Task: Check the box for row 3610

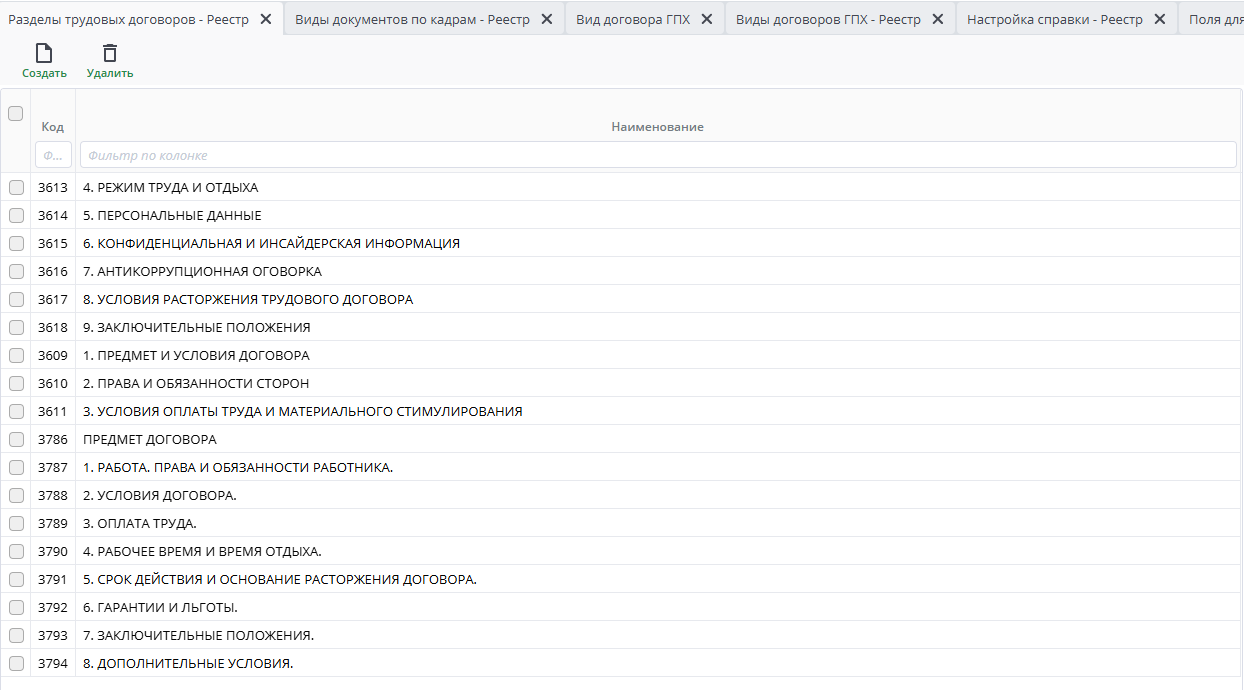Action: click(x=16, y=383)
